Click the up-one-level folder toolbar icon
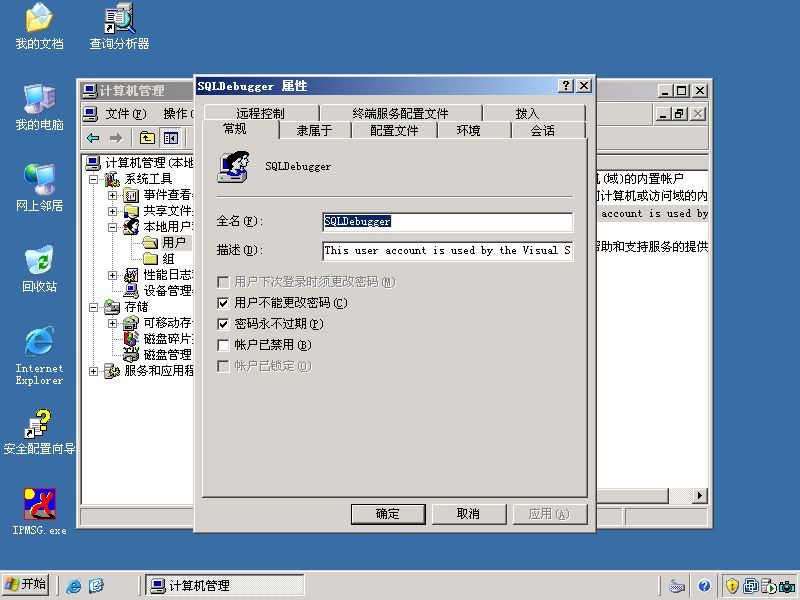The width and height of the screenshot is (800, 600). click(147, 138)
